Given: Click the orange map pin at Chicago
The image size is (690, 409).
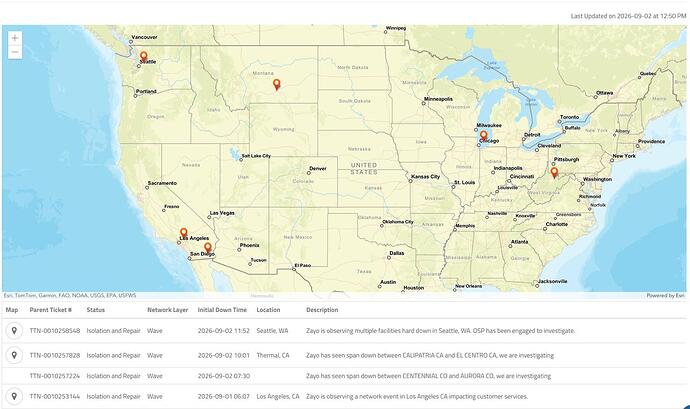Looking at the screenshot, I should [483, 136].
